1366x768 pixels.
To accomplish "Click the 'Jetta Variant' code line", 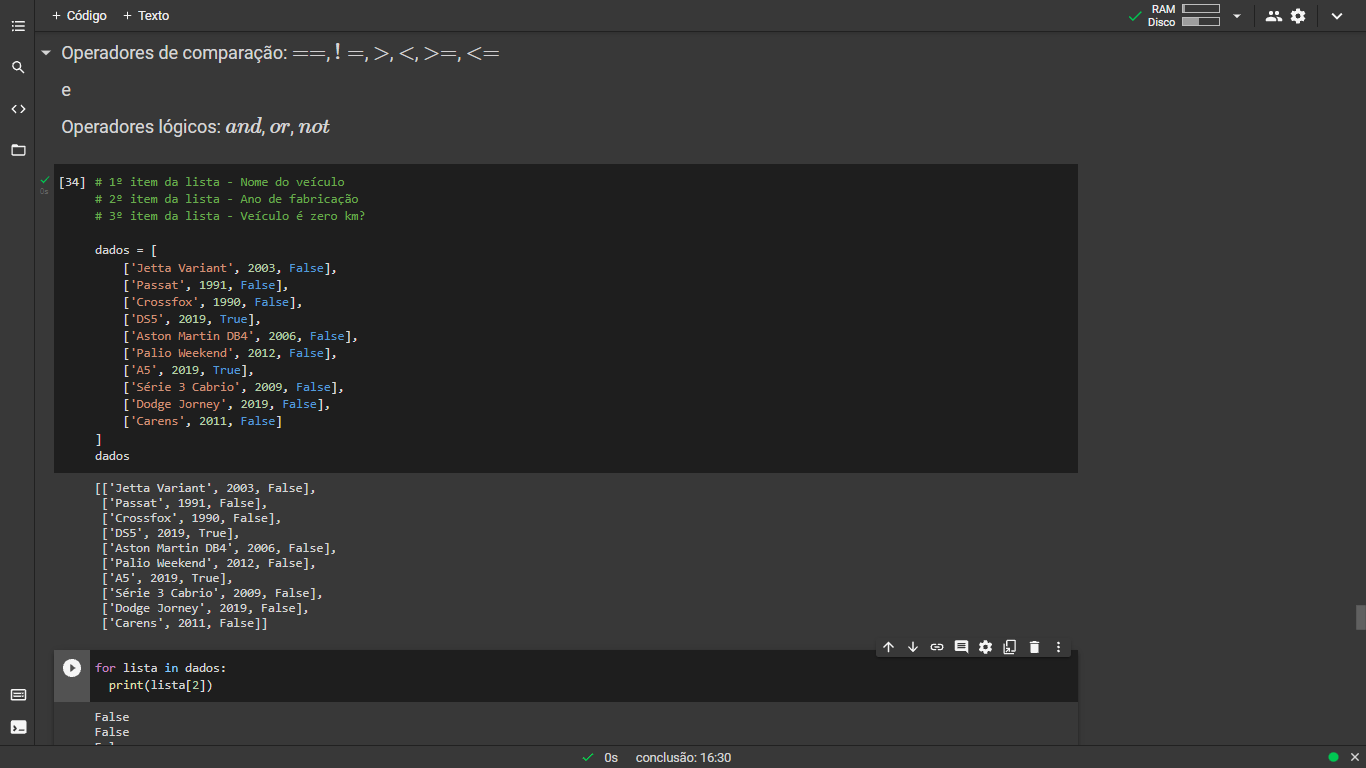I will [x=230, y=268].
